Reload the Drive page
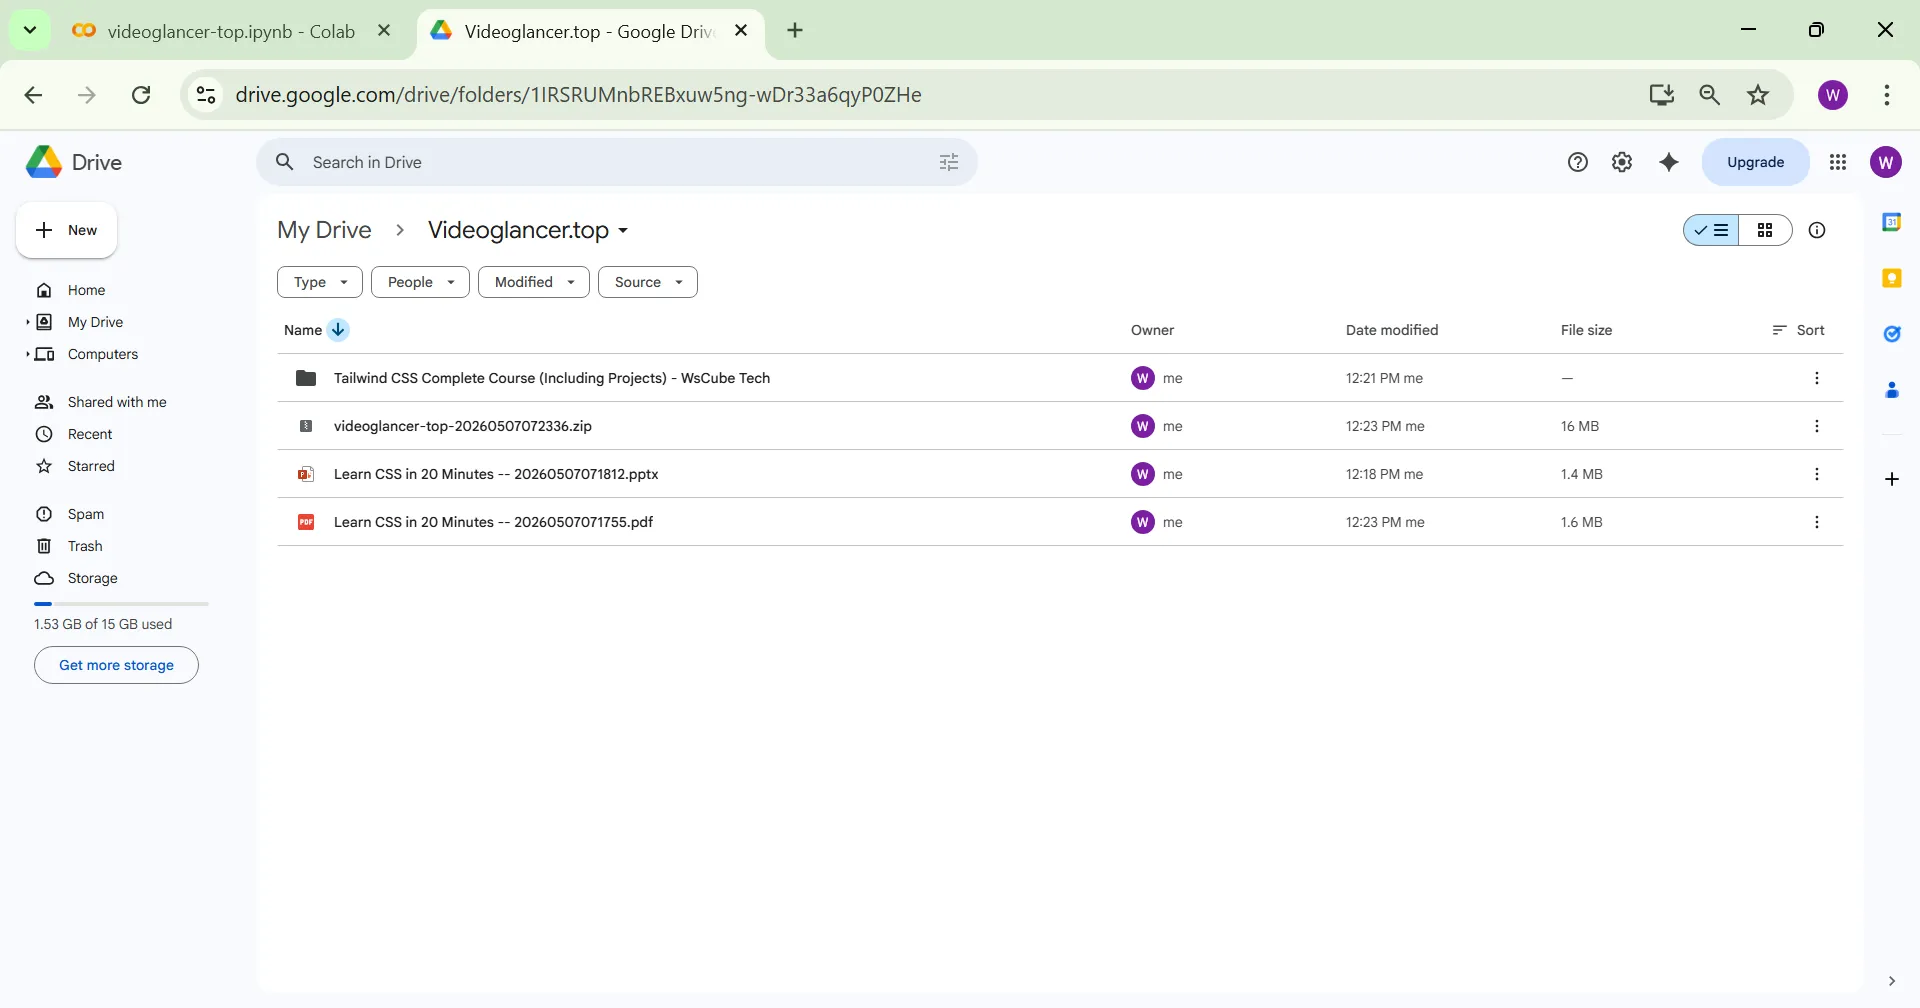 coord(141,95)
